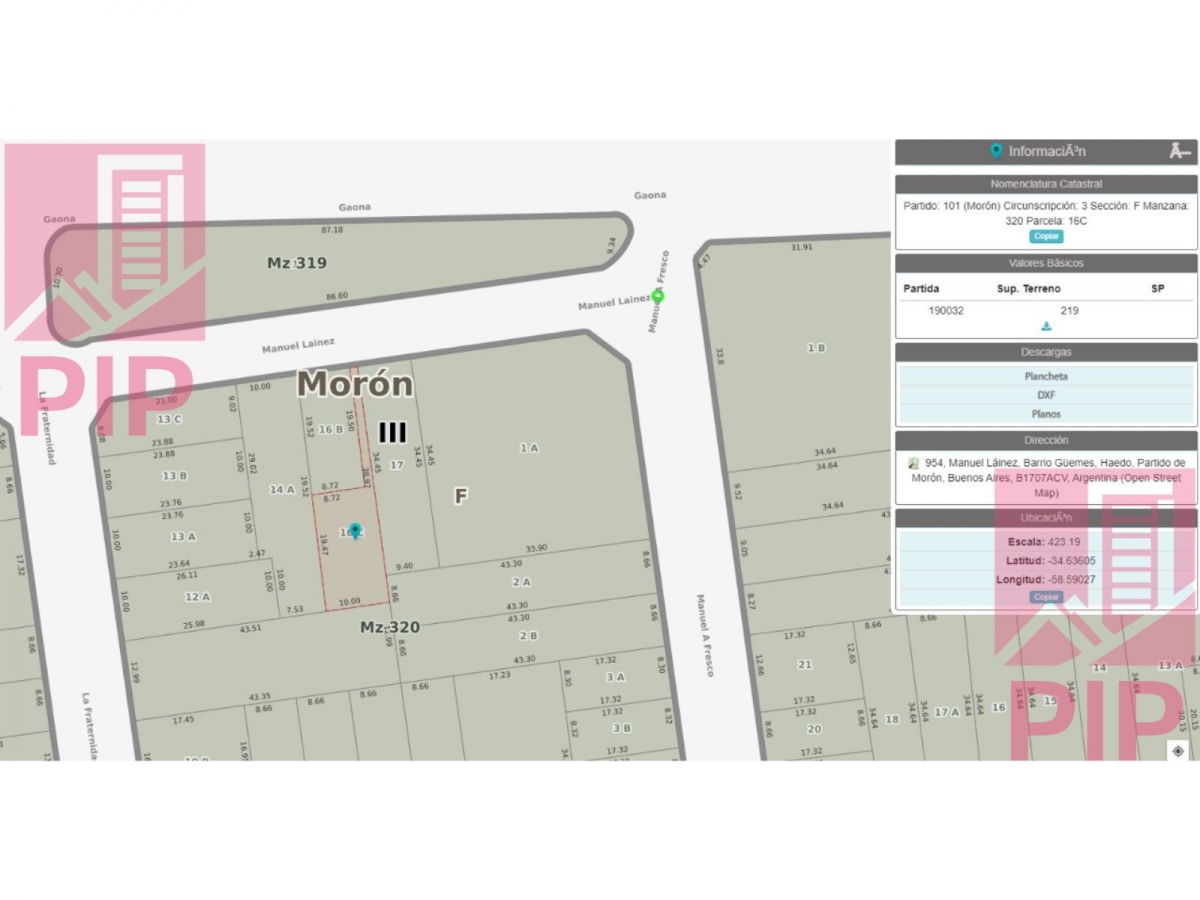The height and width of the screenshot is (900, 1200).
Task: Click the Longitud value -58.59027
Action: 1071,579
